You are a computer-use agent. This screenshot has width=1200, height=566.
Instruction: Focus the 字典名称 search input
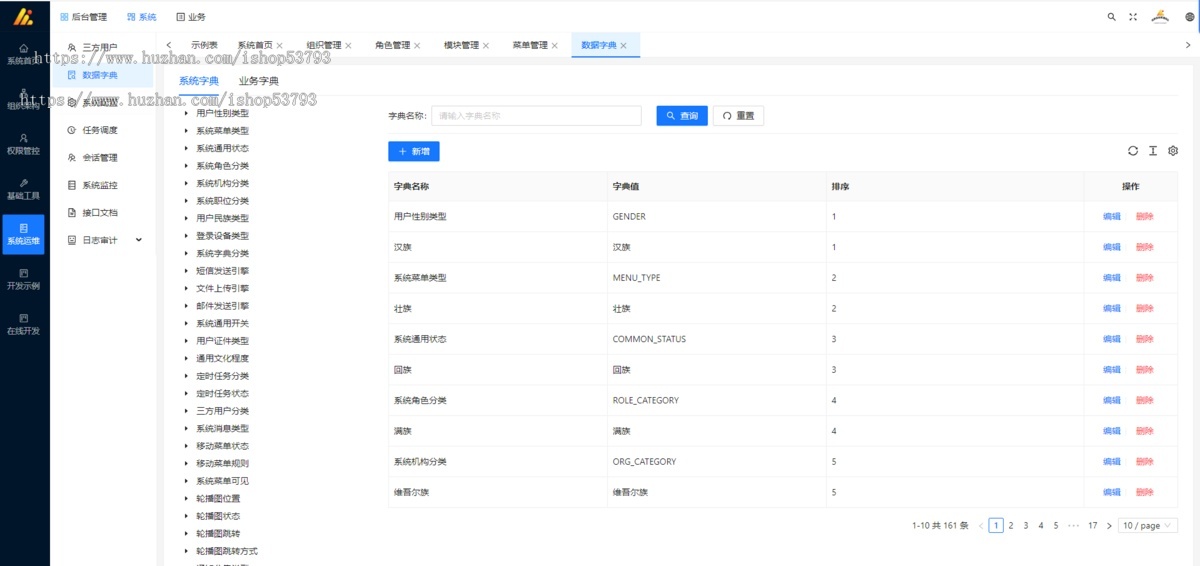pos(536,116)
